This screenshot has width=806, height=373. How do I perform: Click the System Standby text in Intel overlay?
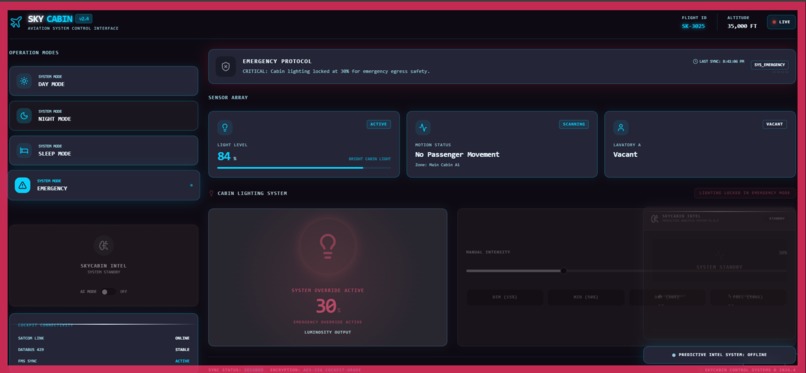719,267
